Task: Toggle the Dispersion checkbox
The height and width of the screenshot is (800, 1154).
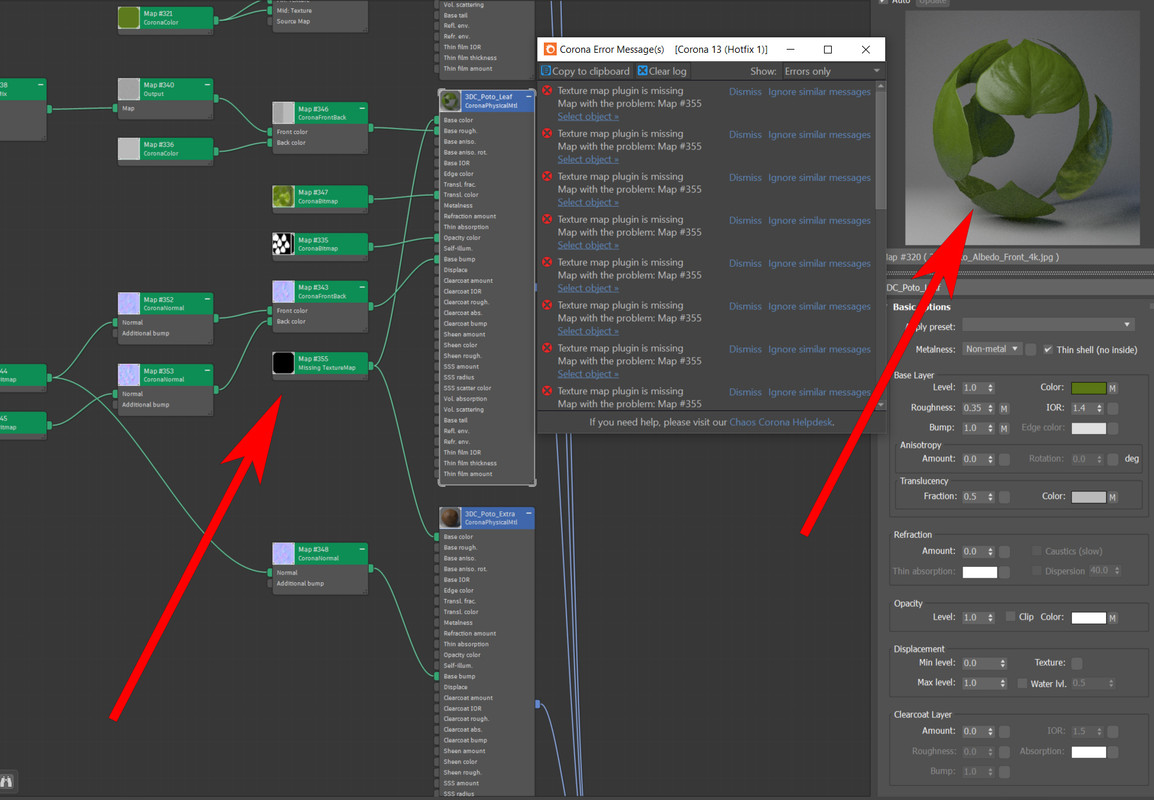Action: [x=1036, y=571]
